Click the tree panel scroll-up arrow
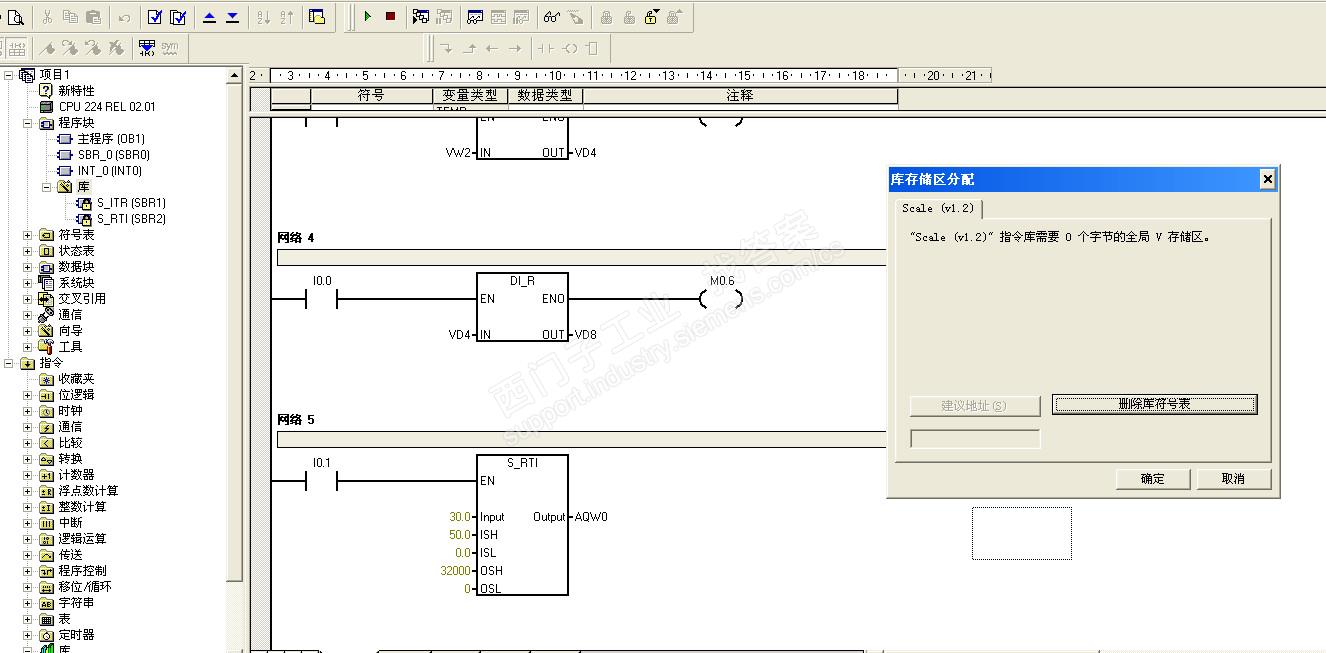Screen dimensions: 1326x653 pyautogui.click(x=235, y=76)
